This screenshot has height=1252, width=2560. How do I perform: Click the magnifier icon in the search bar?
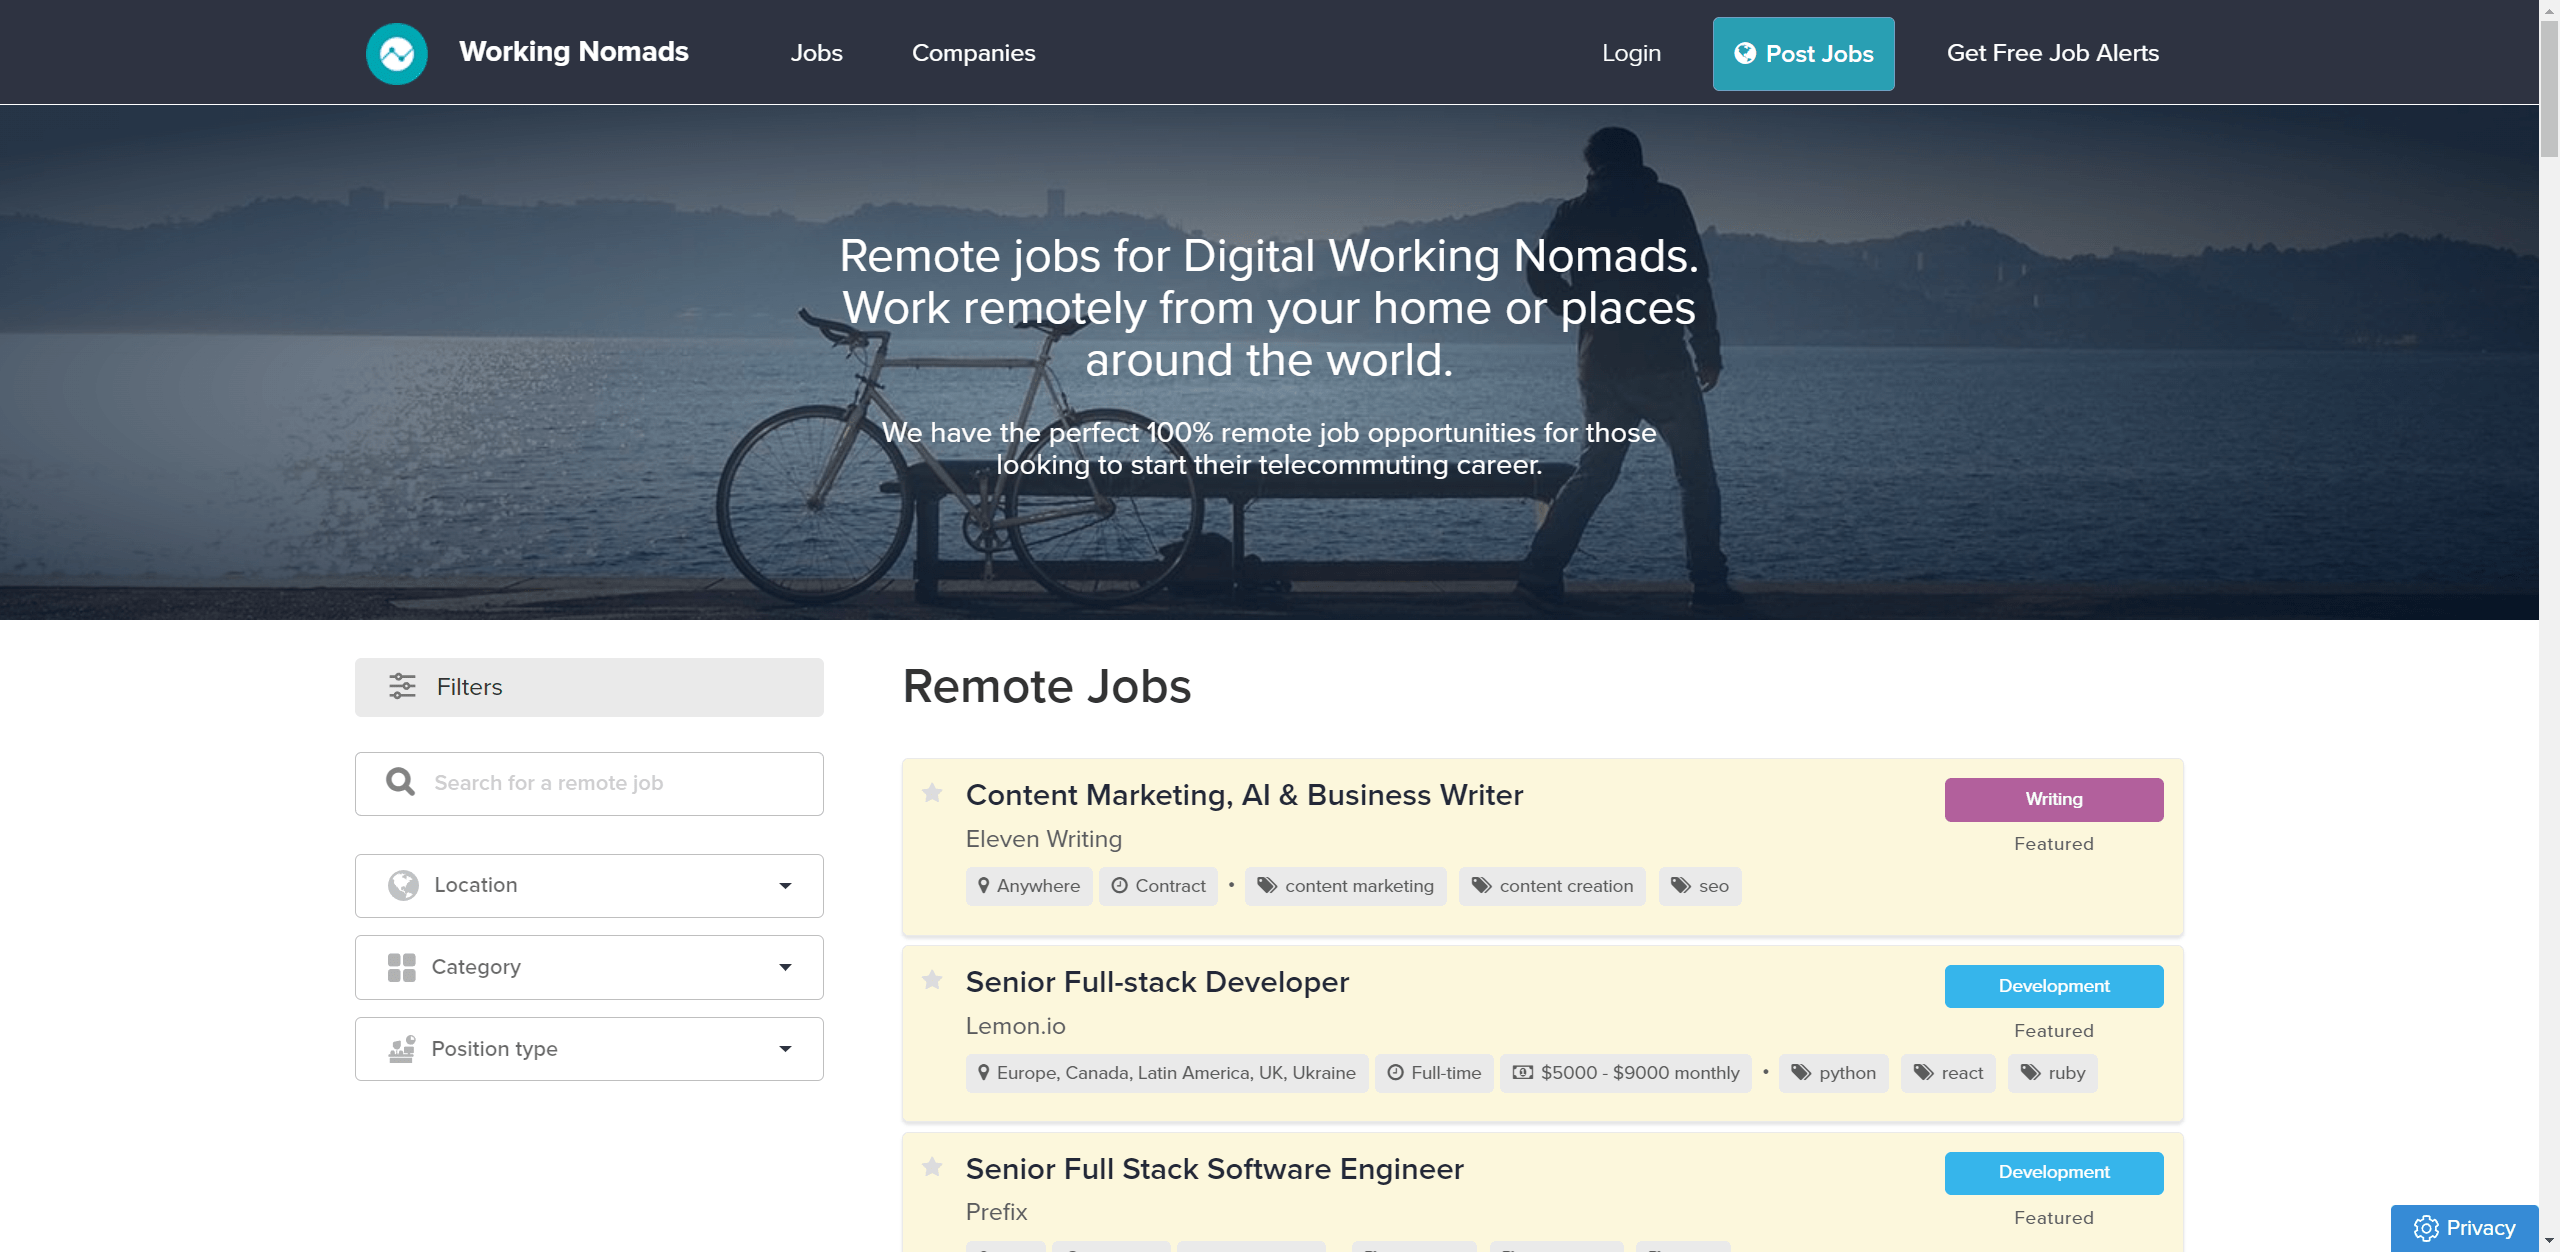pos(400,782)
